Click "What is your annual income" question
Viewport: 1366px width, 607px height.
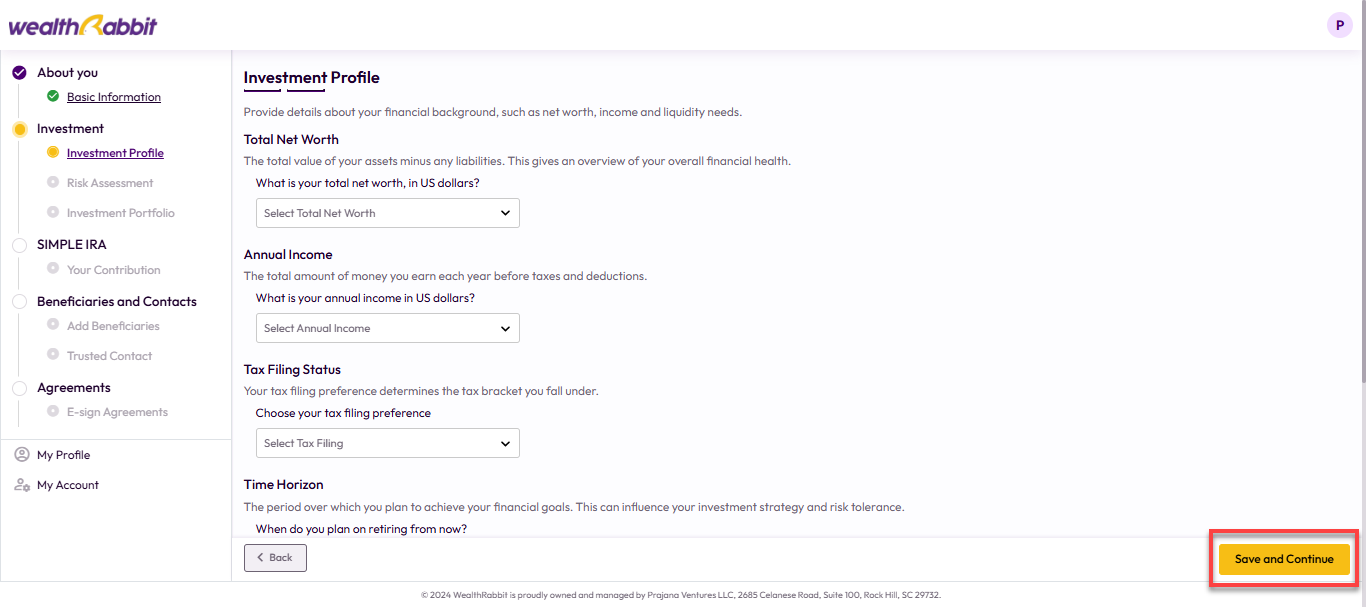click(x=365, y=299)
